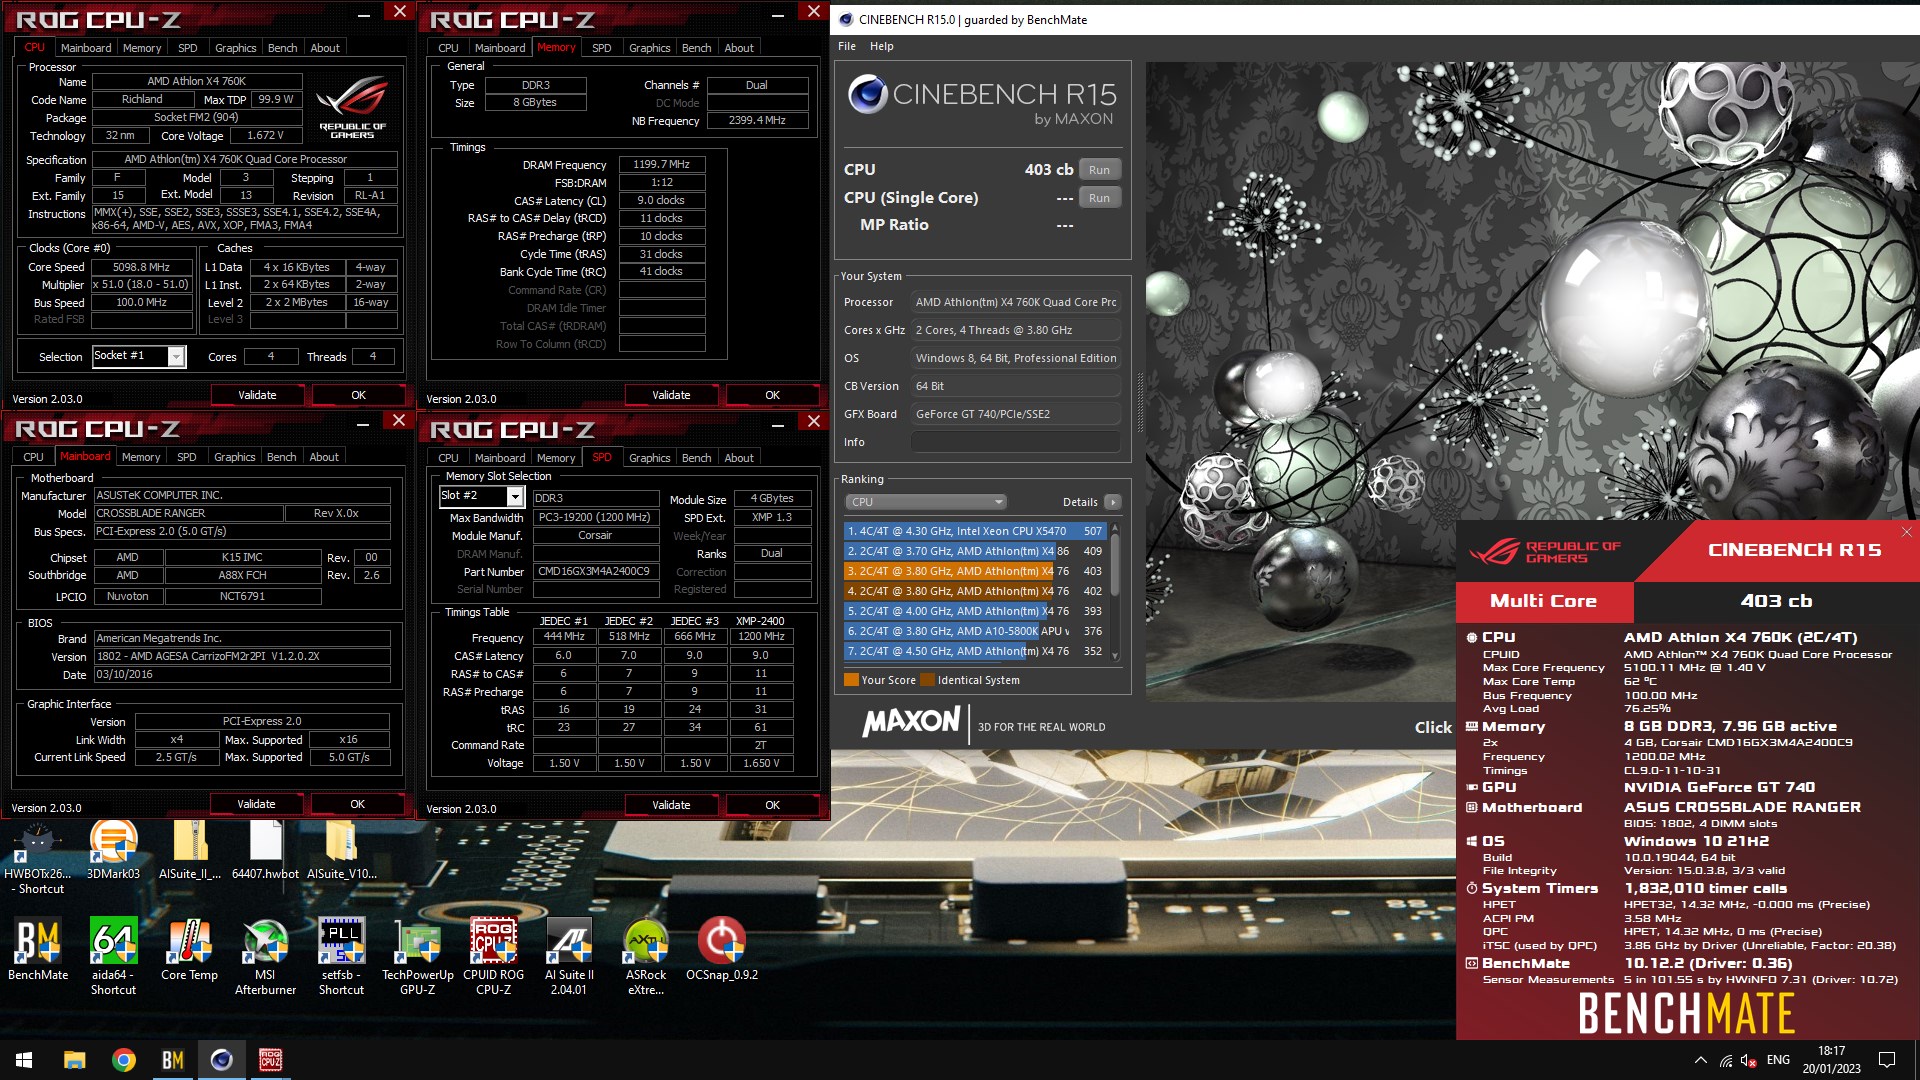This screenshot has width=1920, height=1080.
Task: Click OK in Memory tab window
Action: pos(773,395)
